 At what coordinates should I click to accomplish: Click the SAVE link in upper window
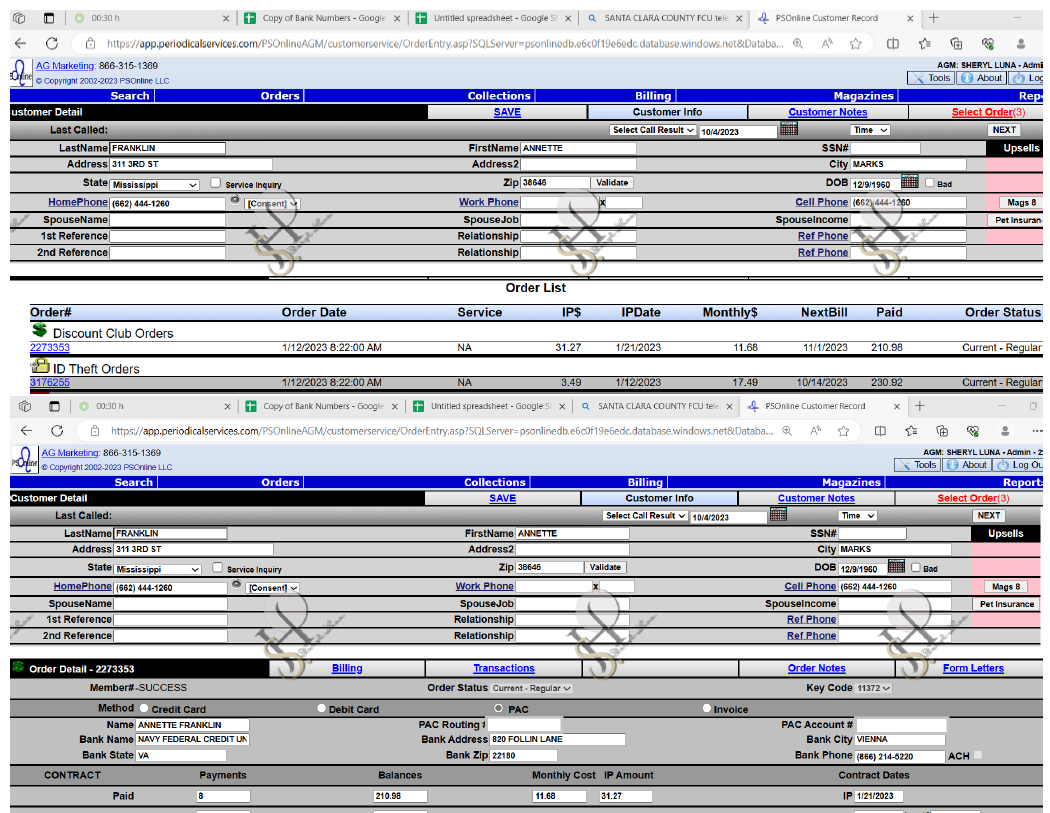pos(507,113)
